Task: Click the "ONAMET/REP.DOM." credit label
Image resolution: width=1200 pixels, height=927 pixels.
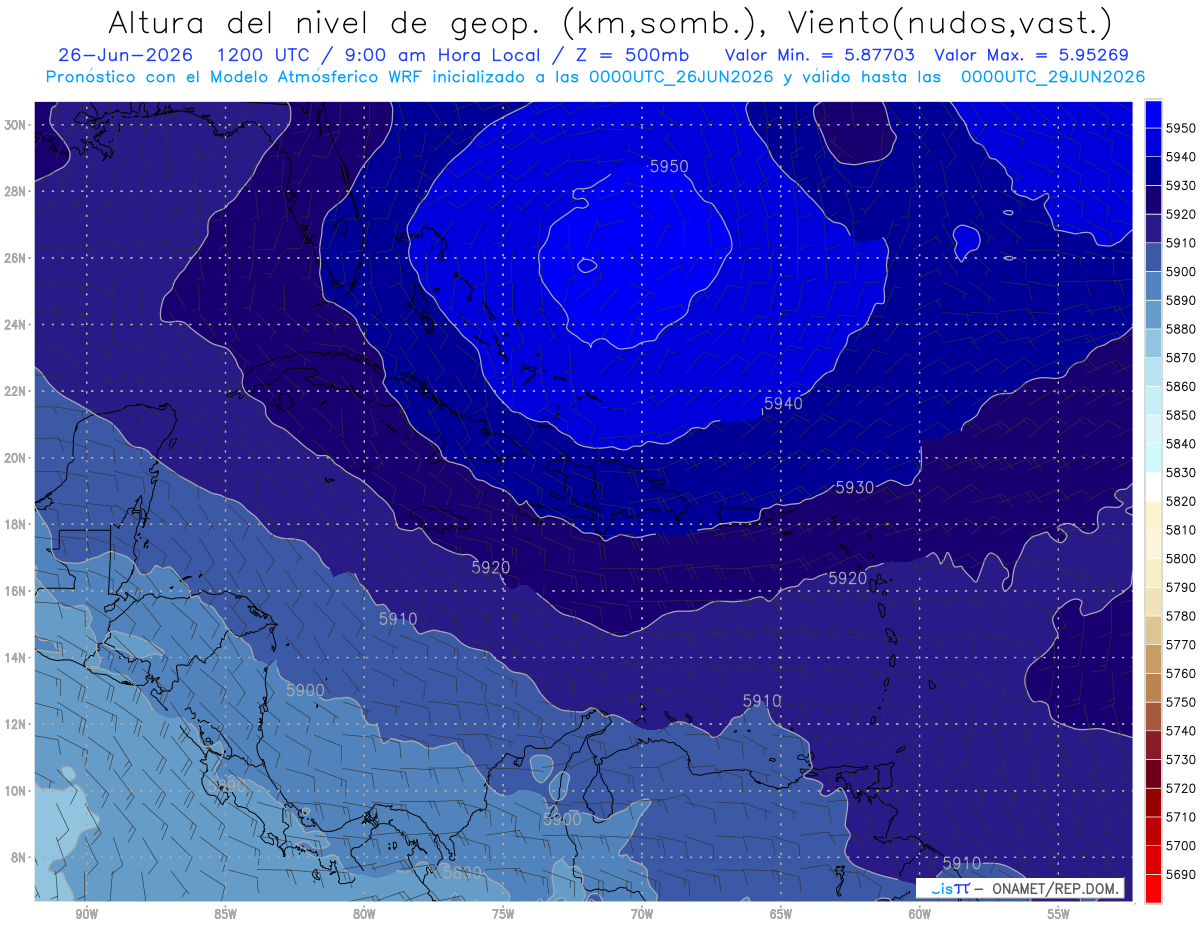Action: (x=1056, y=888)
